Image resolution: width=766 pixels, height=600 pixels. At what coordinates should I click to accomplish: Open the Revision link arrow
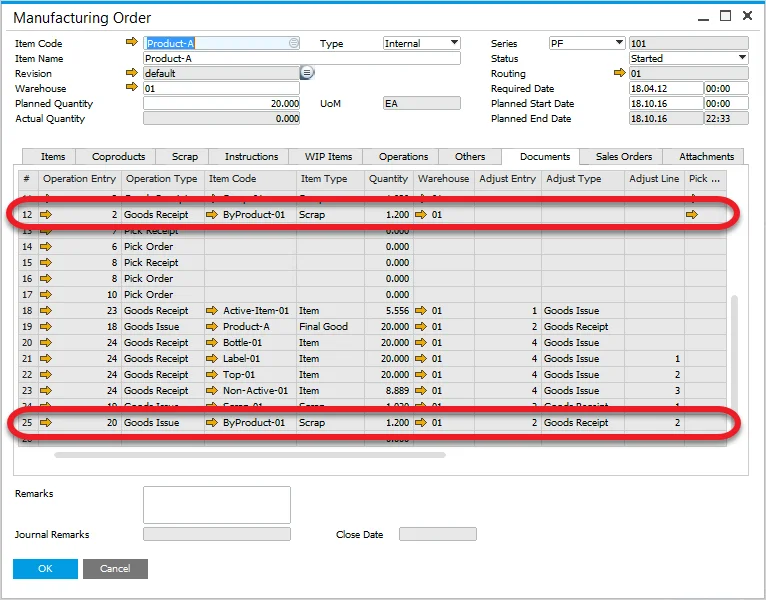click(131, 73)
